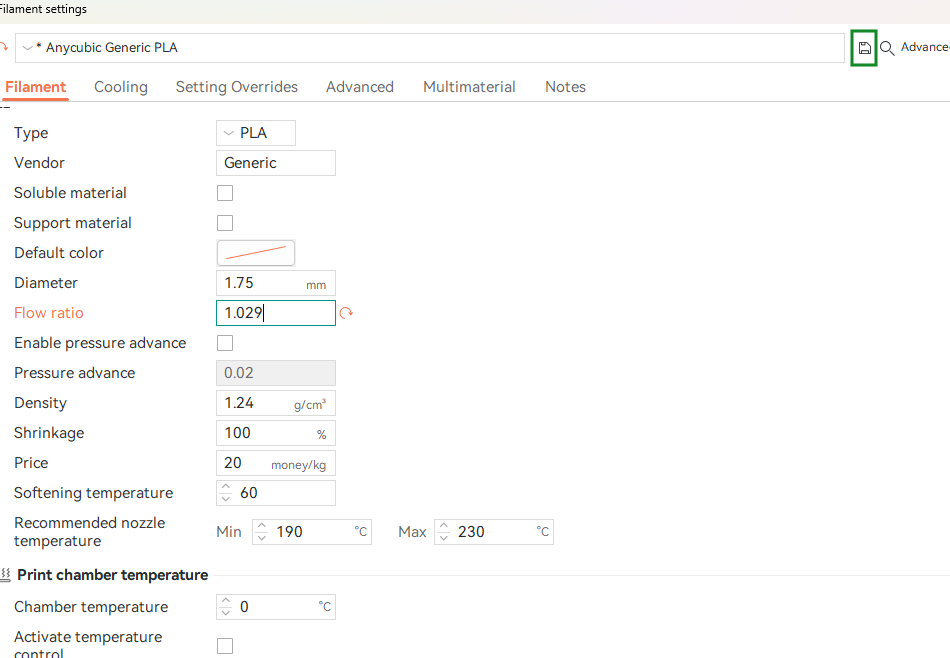The image size is (950, 658).
Task: Open the filament Type dropdown
Action: pyautogui.click(x=256, y=133)
